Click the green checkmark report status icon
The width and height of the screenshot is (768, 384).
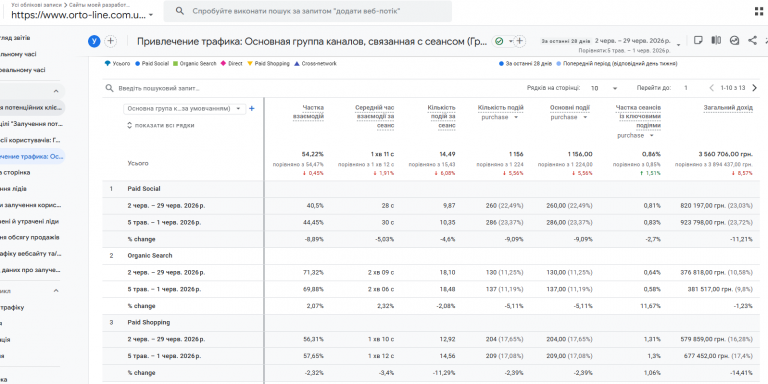[x=499, y=42]
